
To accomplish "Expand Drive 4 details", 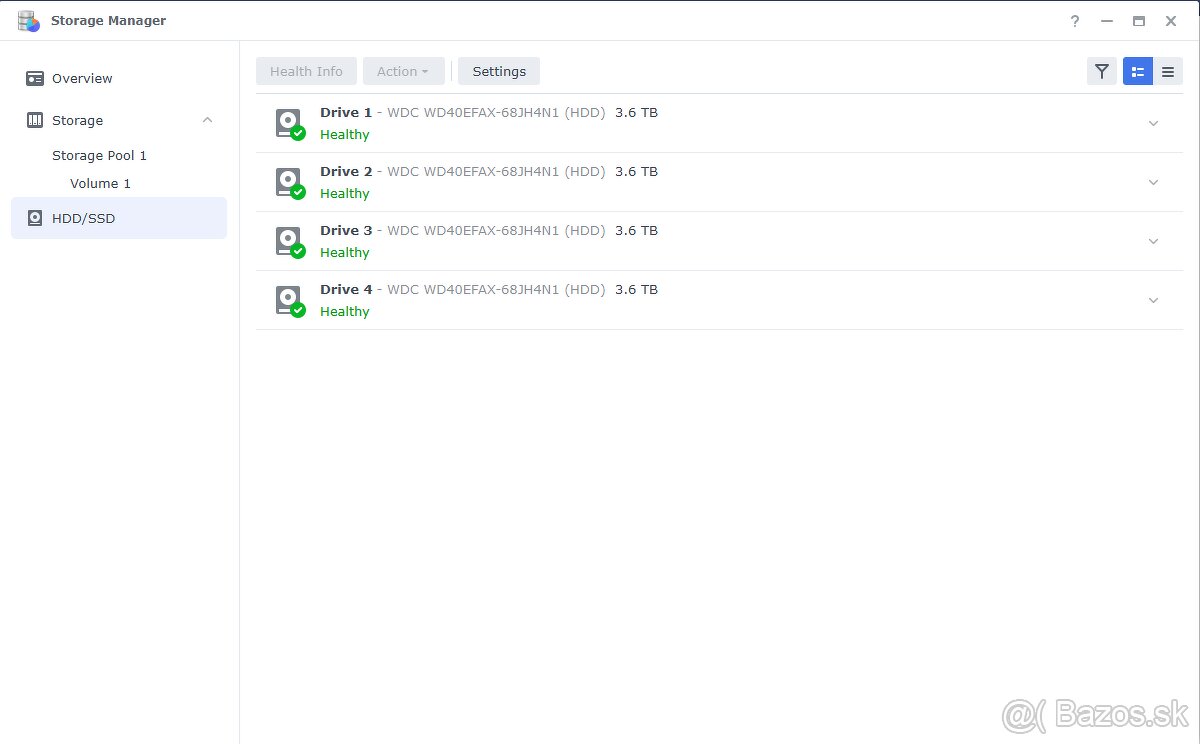I will coord(1153,300).
